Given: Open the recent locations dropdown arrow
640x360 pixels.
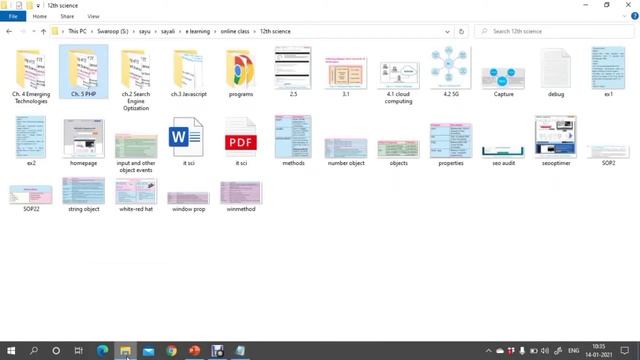Looking at the screenshot, I should pyautogui.click(x=33, y=31).
